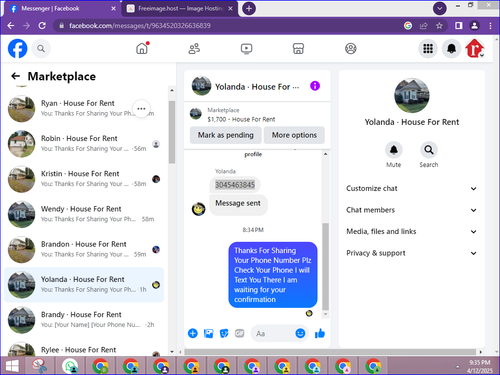The image size is (500, 375).
Task: Open tab search dropdown arrow
Action: point(440,9)
